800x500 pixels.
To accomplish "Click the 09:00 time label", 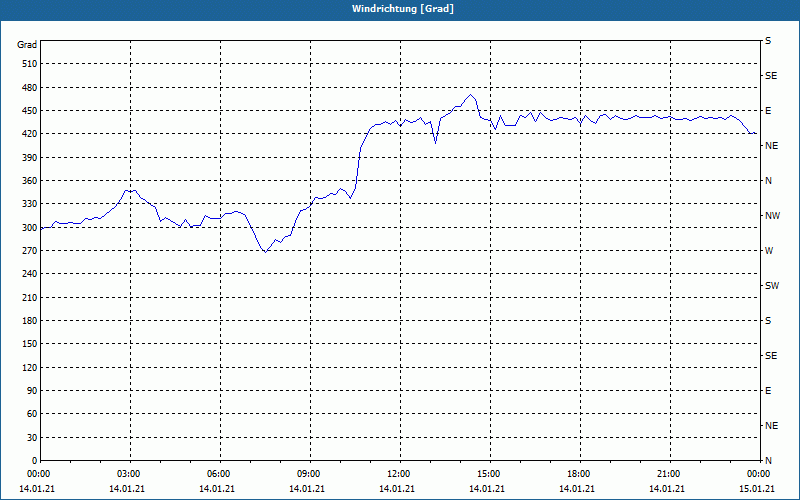I will (309, 474).
